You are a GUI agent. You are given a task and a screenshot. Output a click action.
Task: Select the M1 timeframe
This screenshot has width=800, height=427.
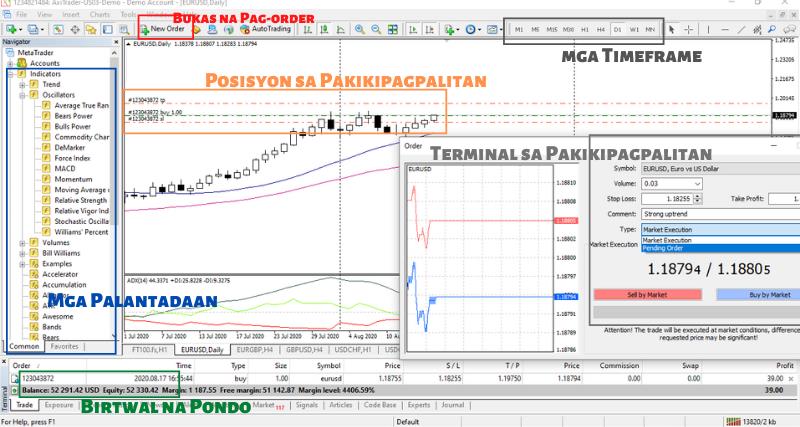[x=519, y=30]
